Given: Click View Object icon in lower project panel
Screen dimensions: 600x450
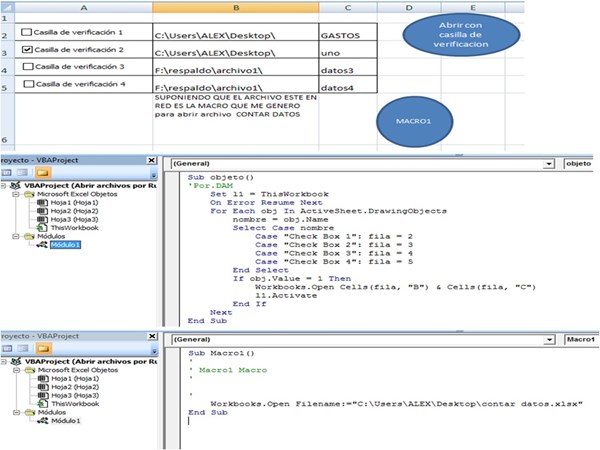Looking at the screenshot, I should (23, 349).
